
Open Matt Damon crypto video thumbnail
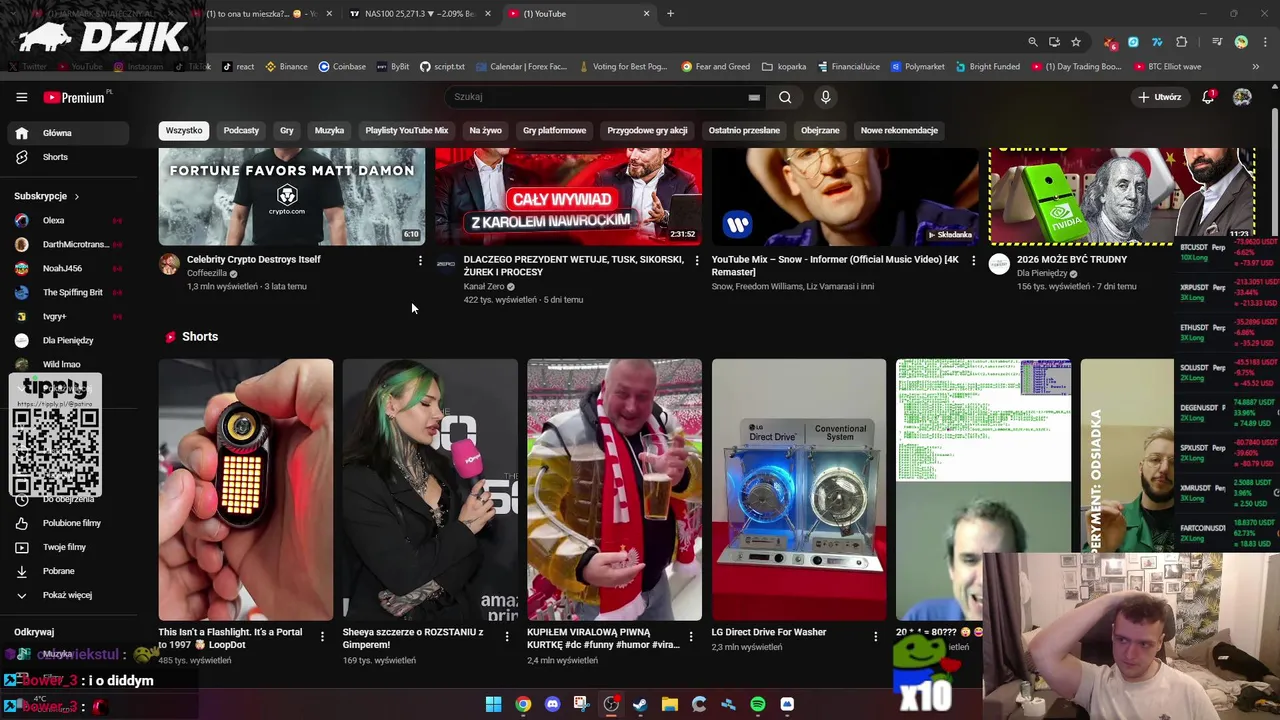click(x=292, y=196)
